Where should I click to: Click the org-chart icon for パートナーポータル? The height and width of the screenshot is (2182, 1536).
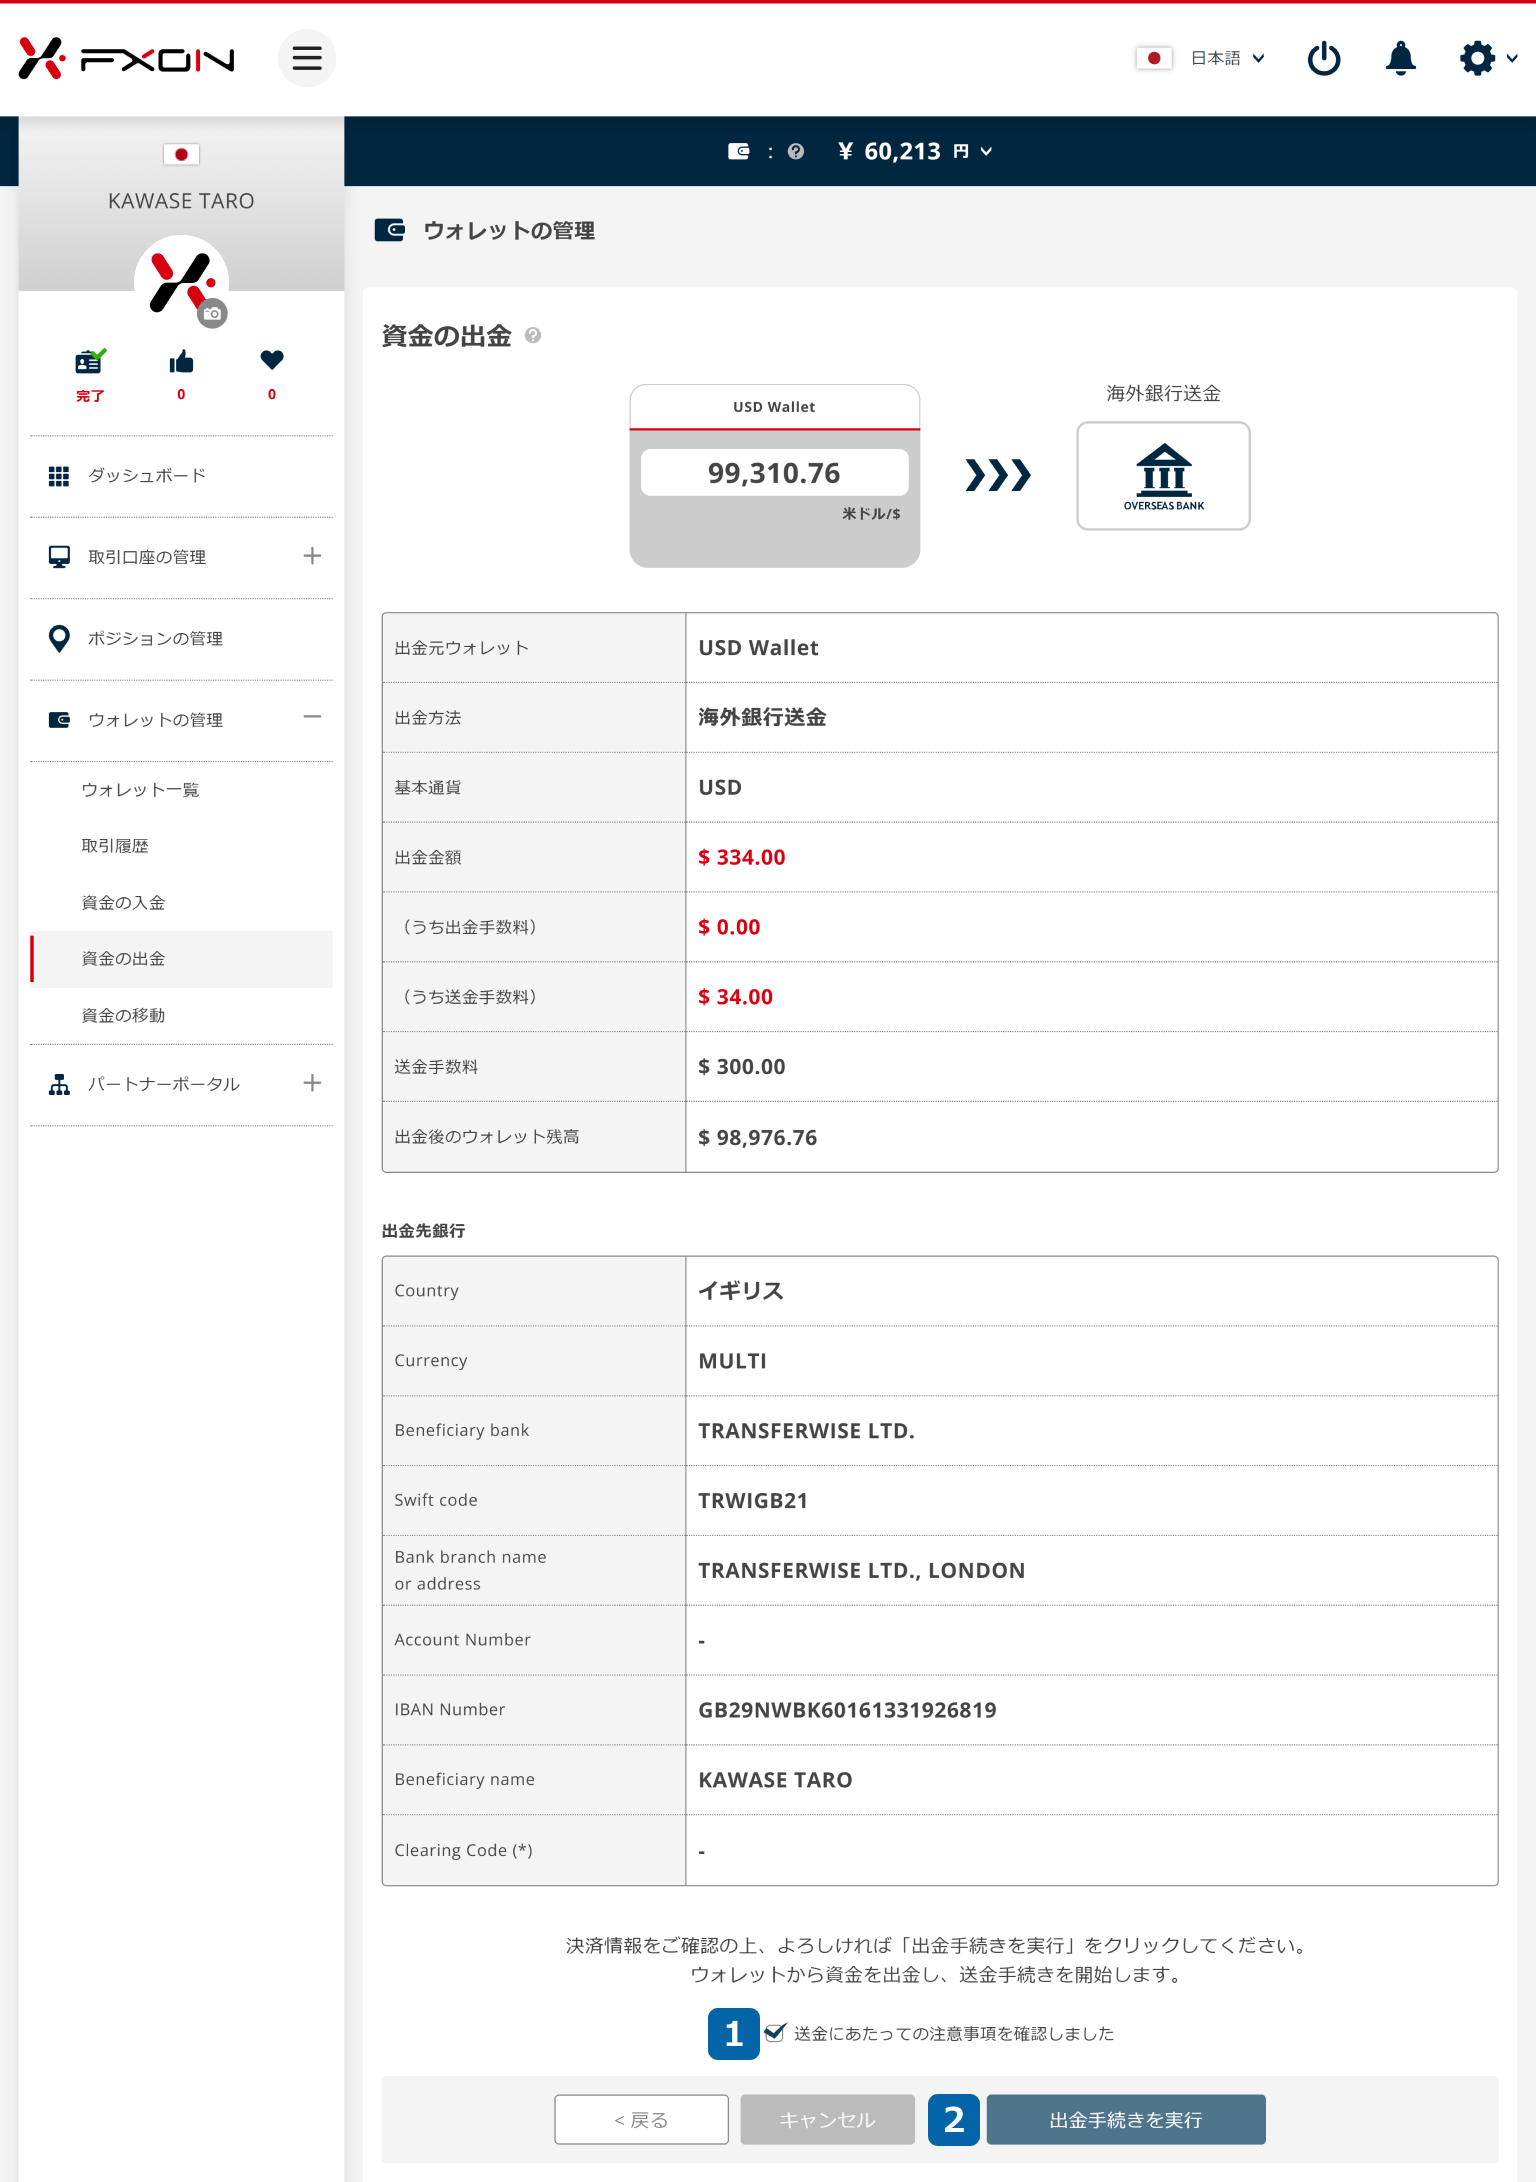tap(59, 1084)
